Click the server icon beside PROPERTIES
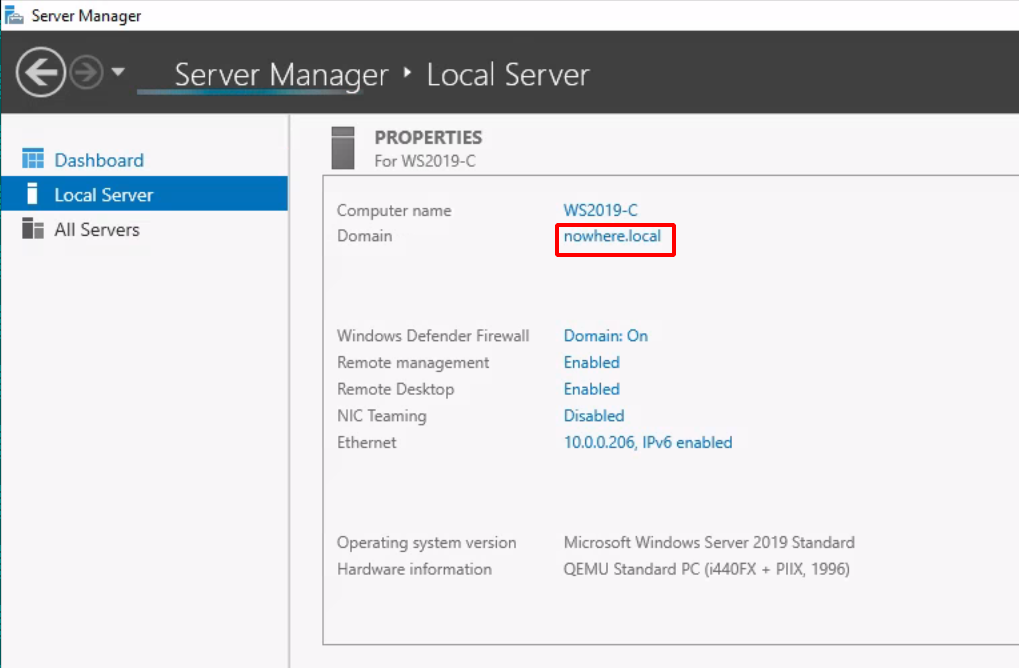The width and height of the screenshot is (1019, 668). (x=343, y=148)
